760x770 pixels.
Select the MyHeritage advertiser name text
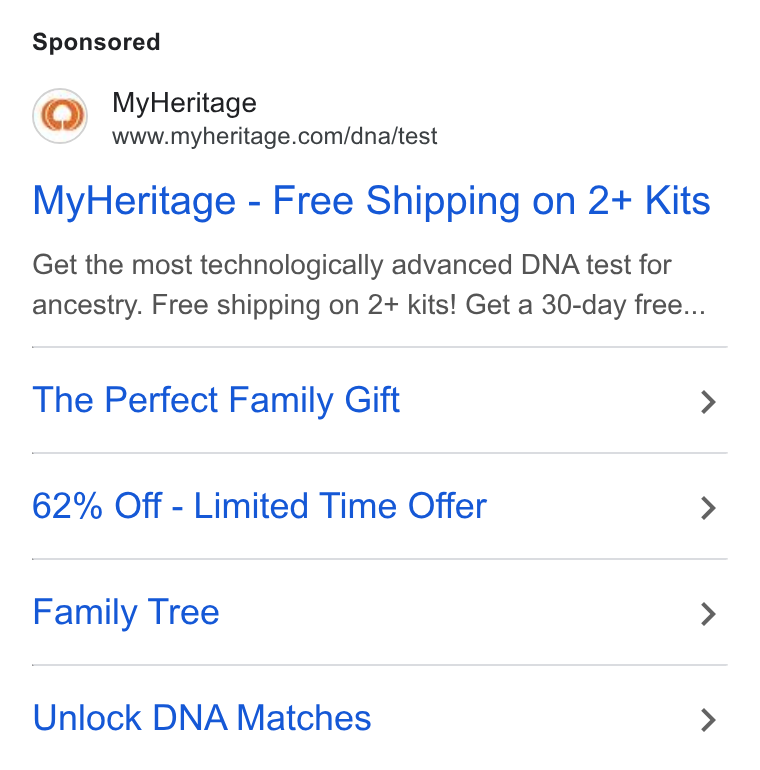[184, 103]
